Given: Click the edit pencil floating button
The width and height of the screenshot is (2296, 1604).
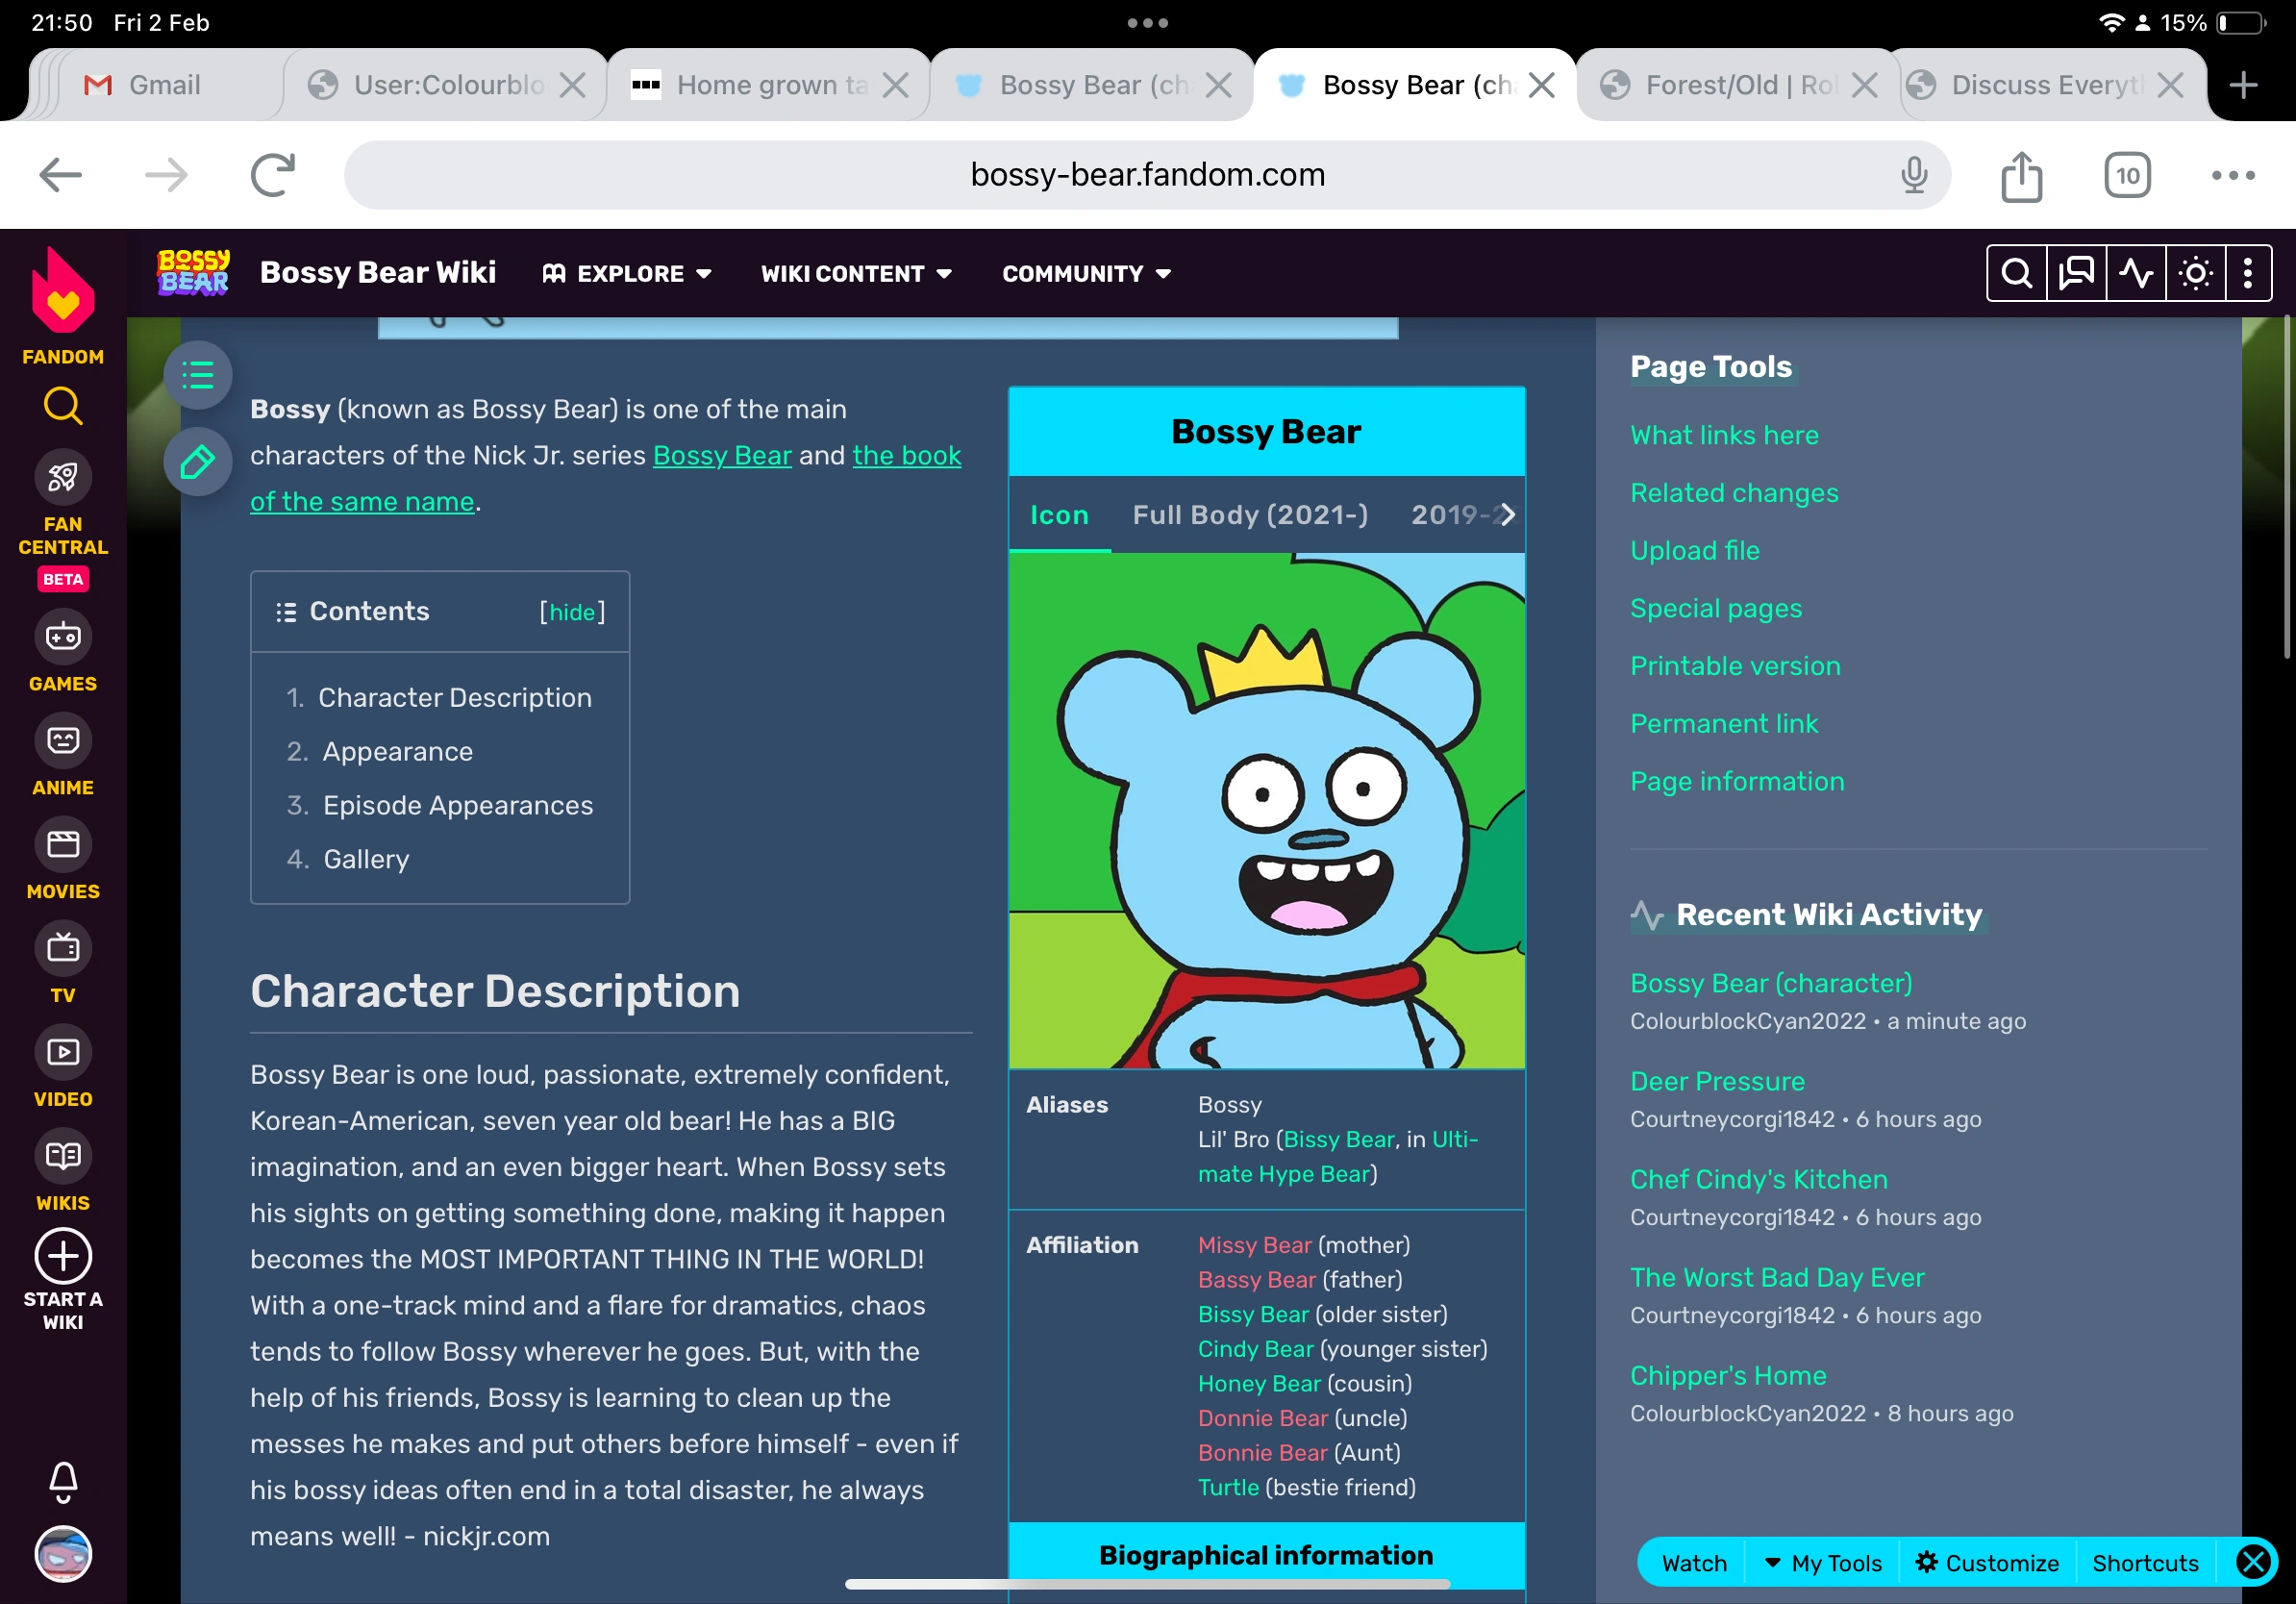Looking at the screenshot, I should pos(198,461).
